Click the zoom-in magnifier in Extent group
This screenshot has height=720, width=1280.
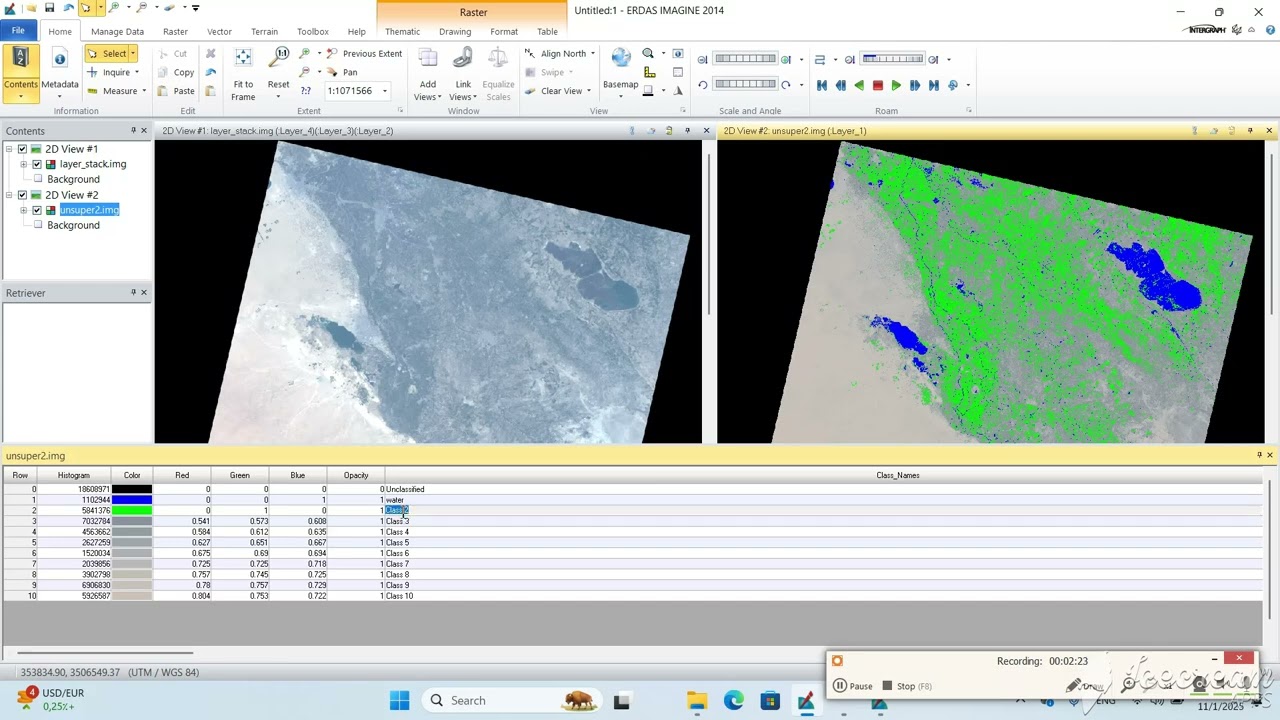pos(305,53)
